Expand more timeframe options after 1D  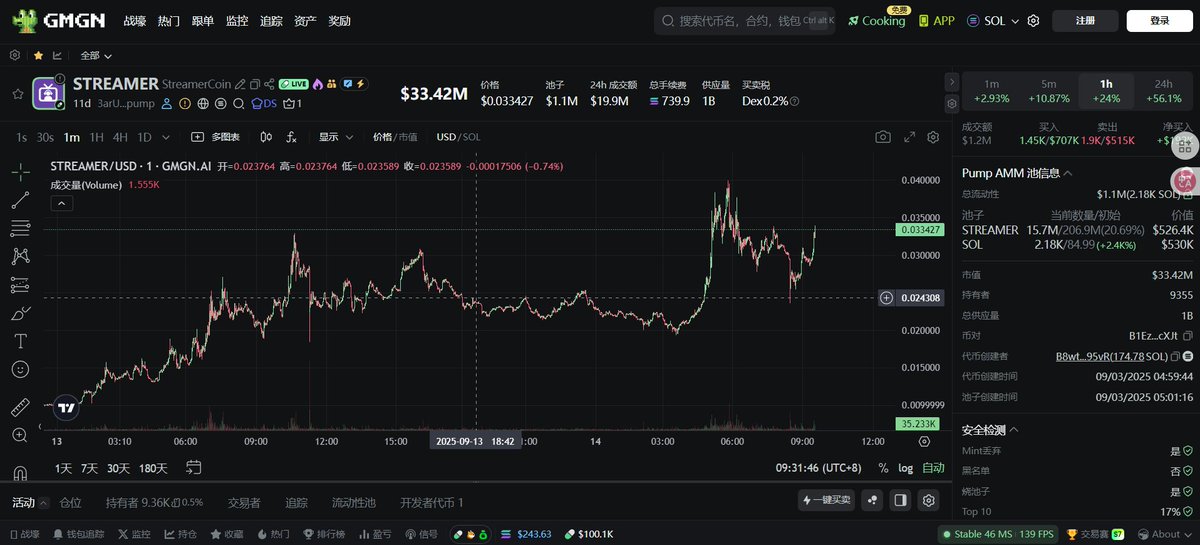(167, 137)
